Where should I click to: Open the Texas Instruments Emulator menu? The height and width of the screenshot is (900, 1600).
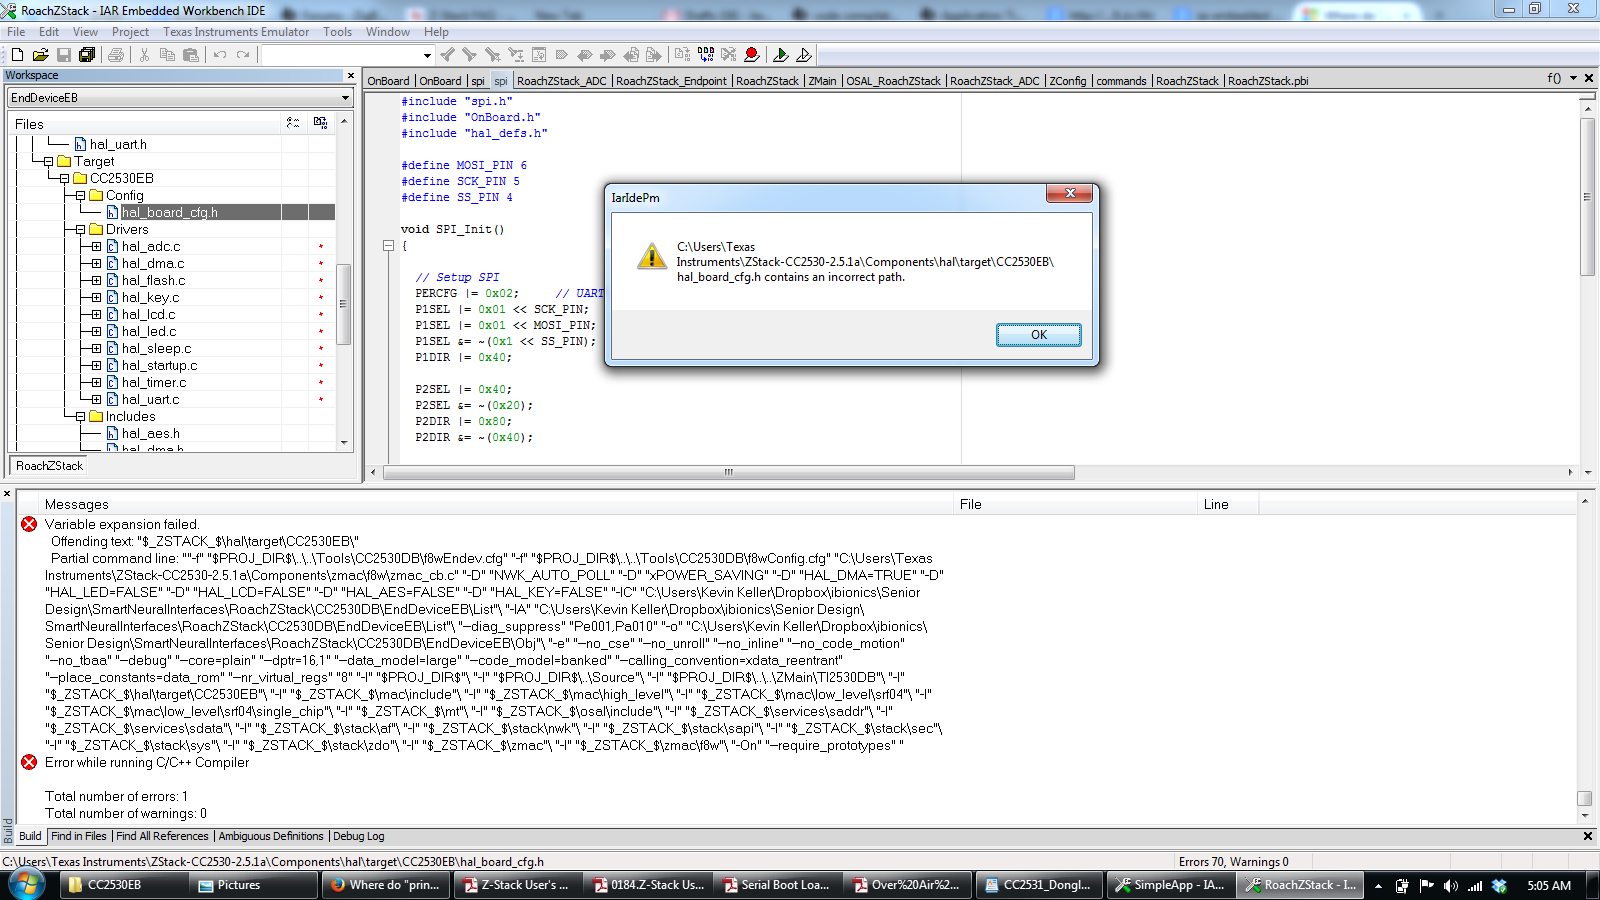pyautogui.click(x=236, y=32)
